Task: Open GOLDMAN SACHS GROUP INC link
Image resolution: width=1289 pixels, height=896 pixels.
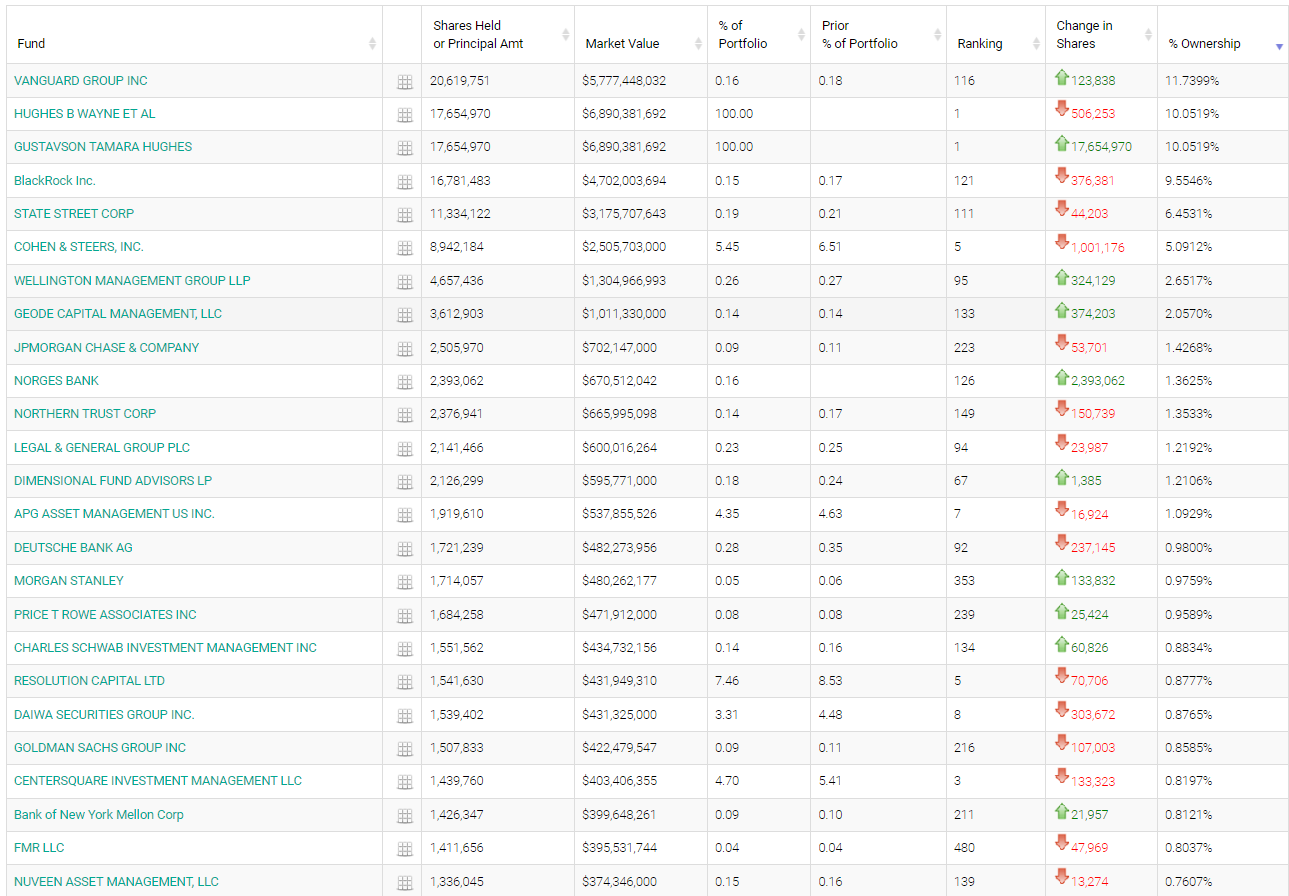Action: click(100, 748)
